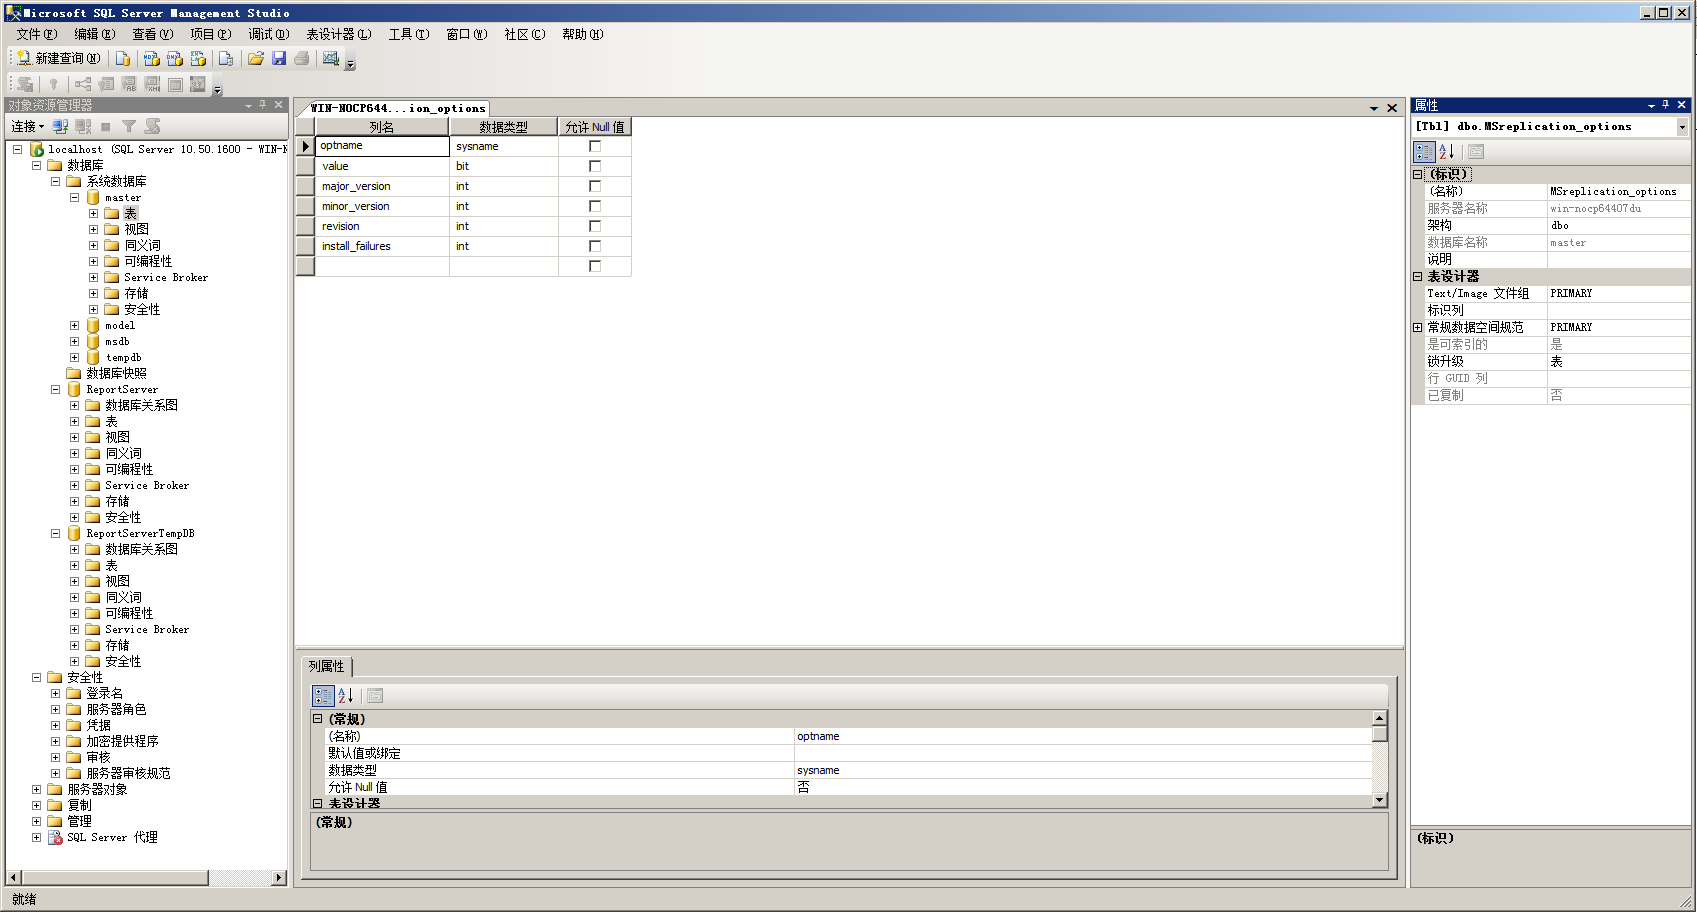Click the sysname data type cell
This screenshot has width=1697, height=912.
point(504,146)
